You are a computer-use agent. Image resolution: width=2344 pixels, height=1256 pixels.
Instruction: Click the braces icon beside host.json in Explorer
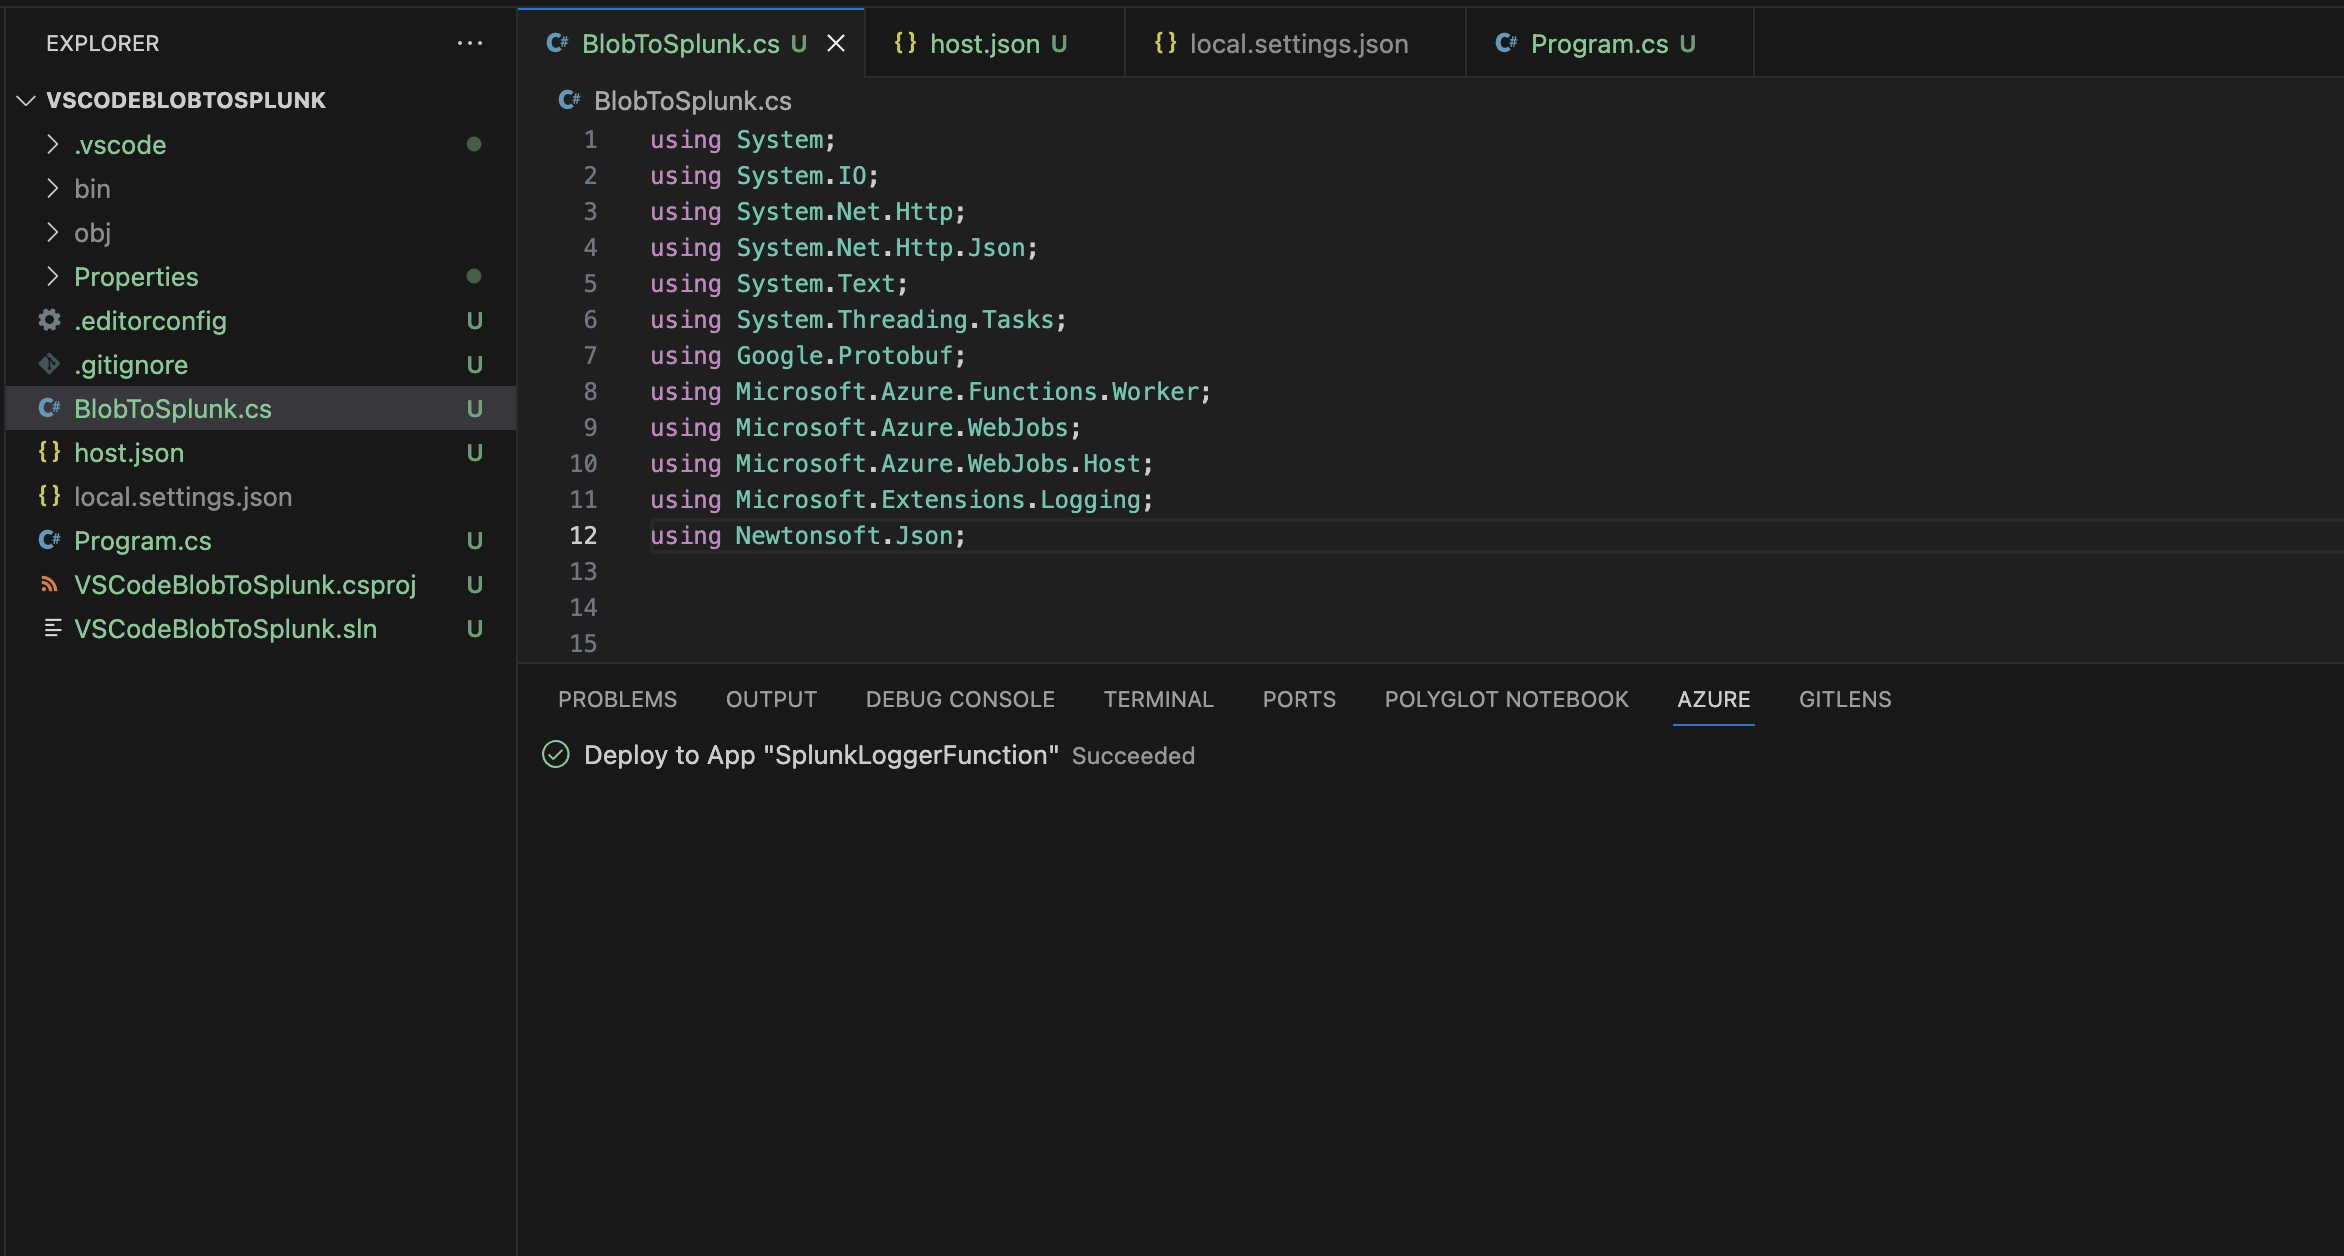(x=49, y=452)
